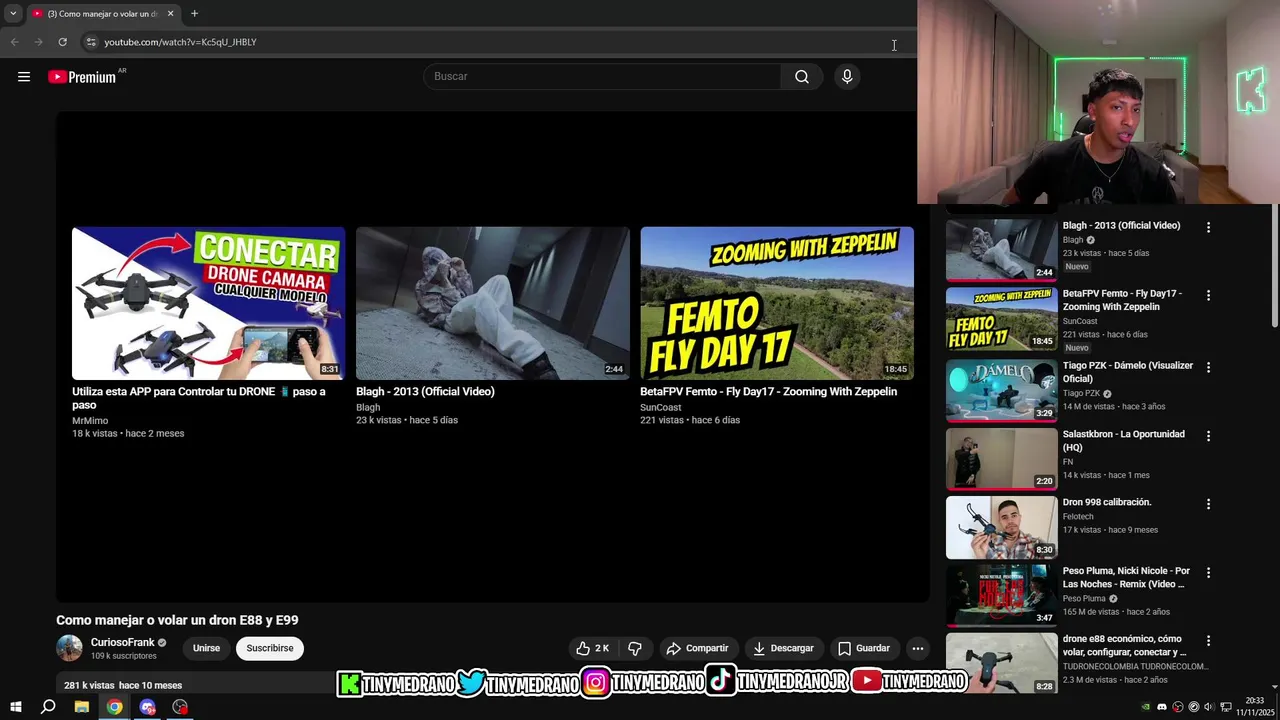Click the search magnifier button

coord(802,77)
